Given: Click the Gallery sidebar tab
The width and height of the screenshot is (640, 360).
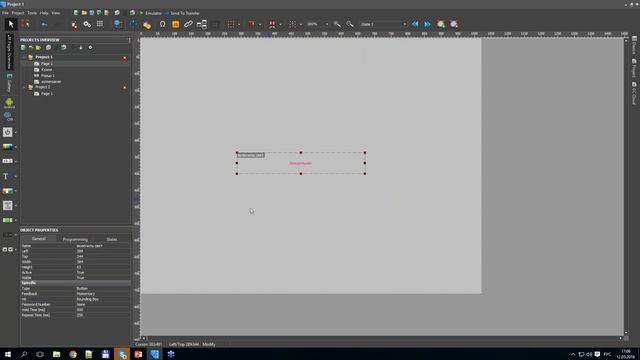Looking at the screenshot, I should 9,83.
